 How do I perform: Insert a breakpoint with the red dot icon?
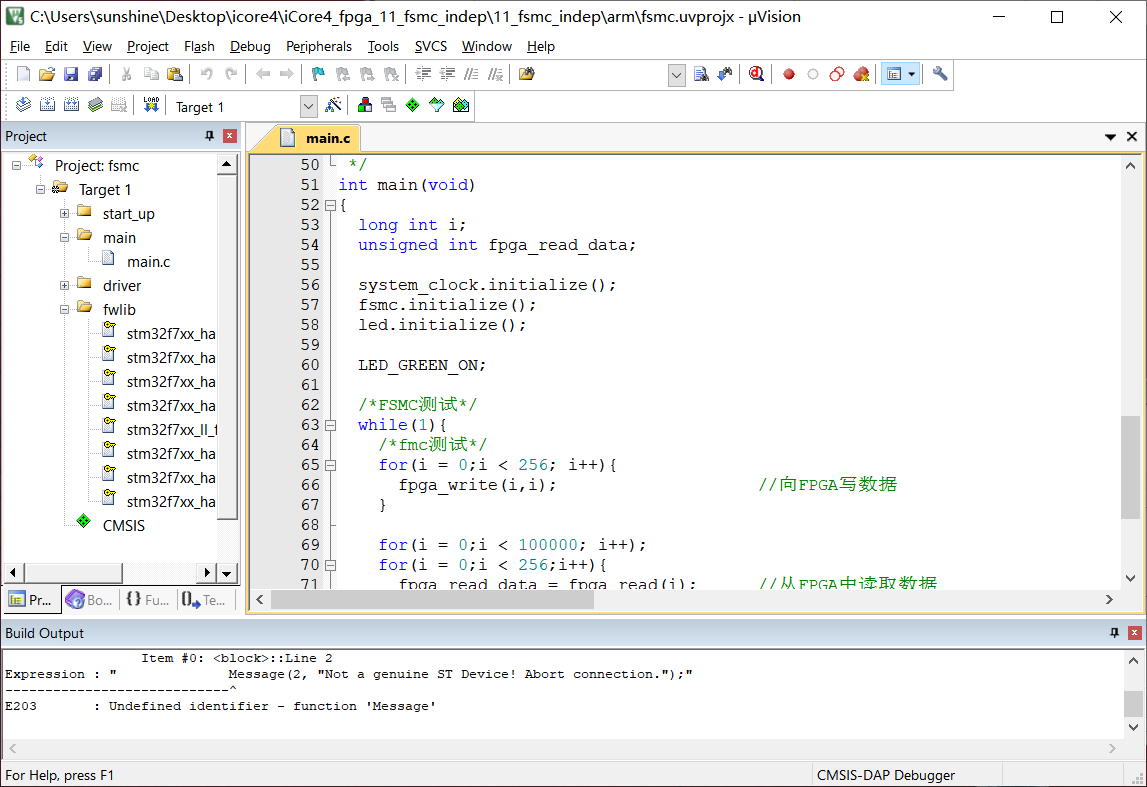point(788,74)
